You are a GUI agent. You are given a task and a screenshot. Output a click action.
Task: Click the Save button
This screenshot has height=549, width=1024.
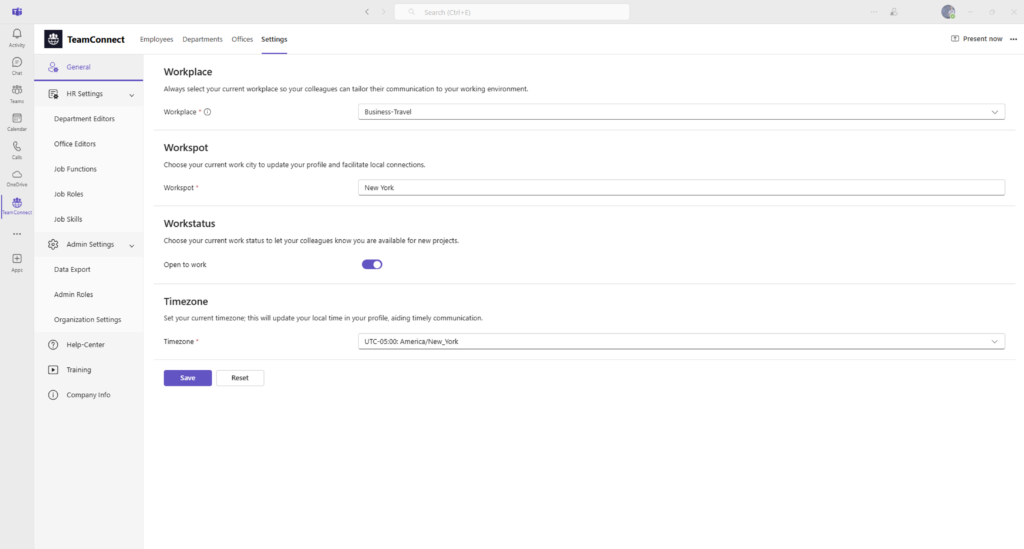coord(187,378)
